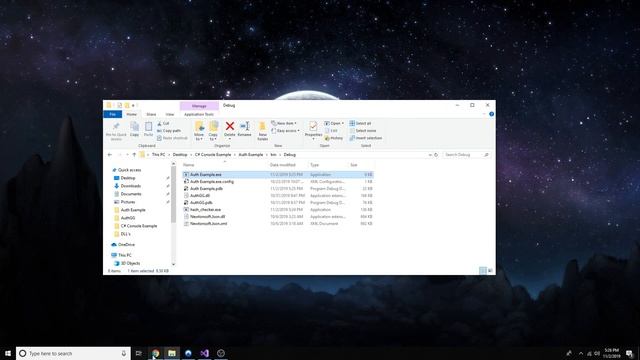The image size is (640, 360).
Task: Switch to details view layout icon
Action: (x=483, y=271)
